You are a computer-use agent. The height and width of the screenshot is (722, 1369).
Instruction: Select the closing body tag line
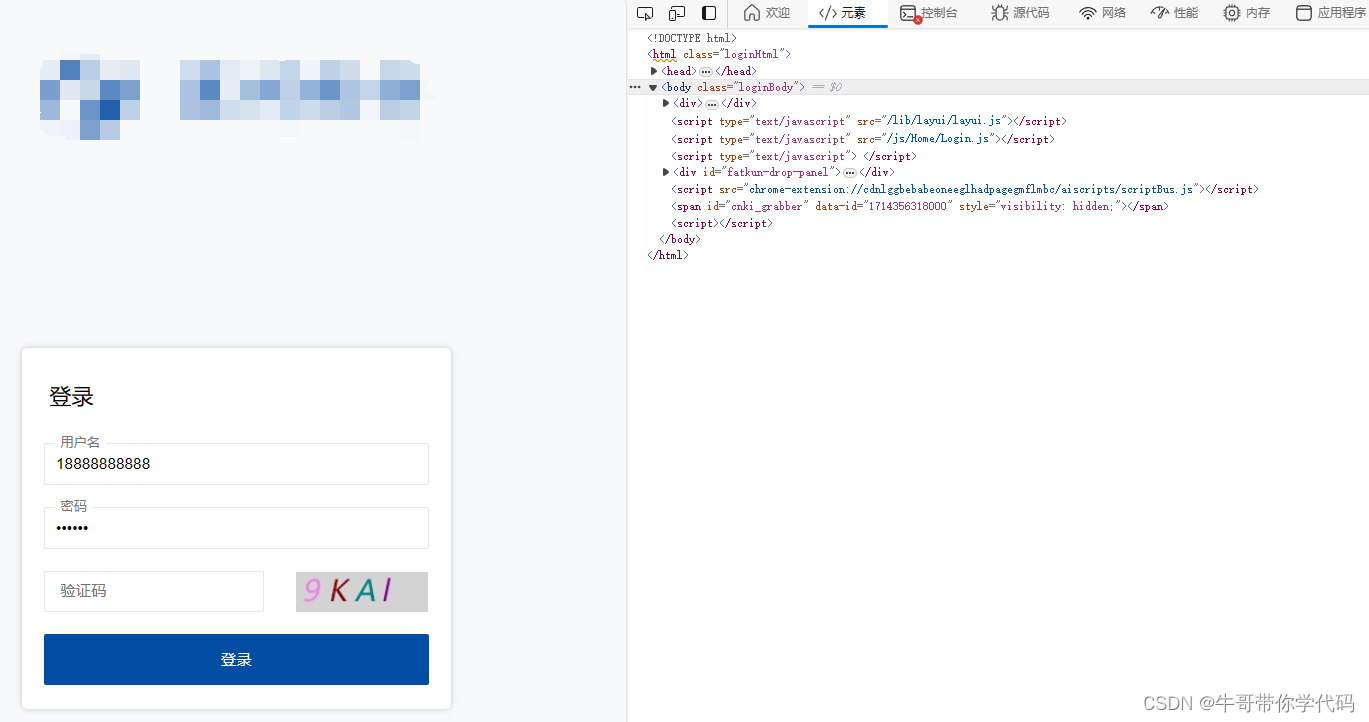(680, 239)
